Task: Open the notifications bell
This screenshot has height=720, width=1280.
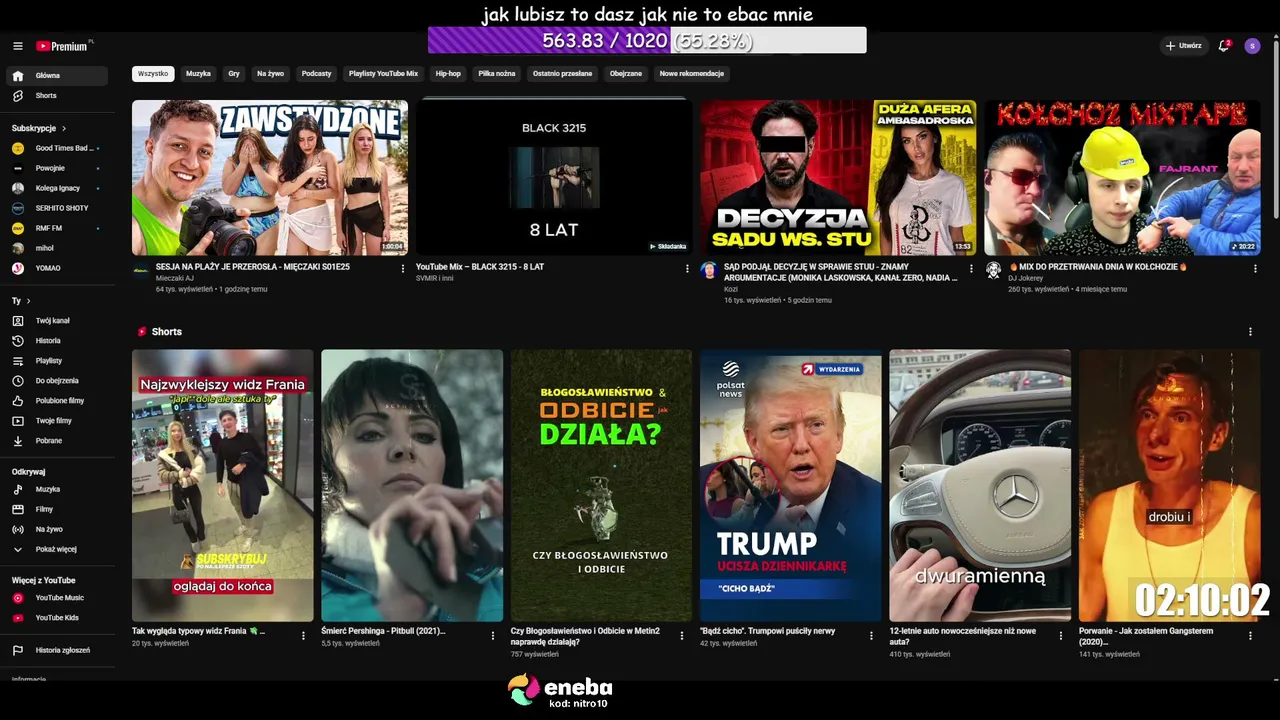Action: tap(1224, 46)
